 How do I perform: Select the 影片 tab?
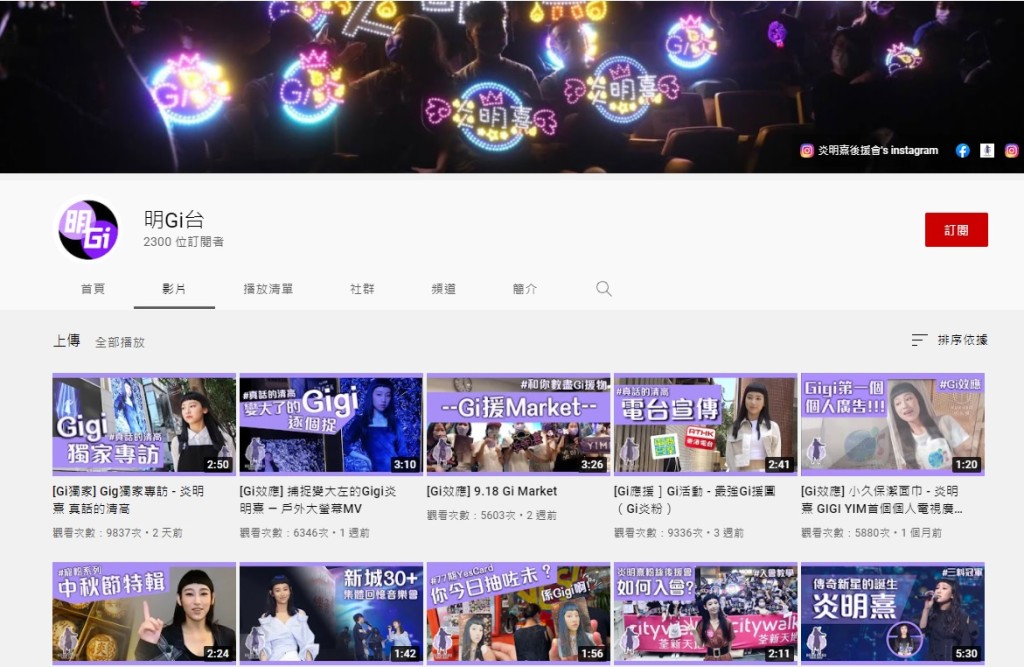point(174,289)
